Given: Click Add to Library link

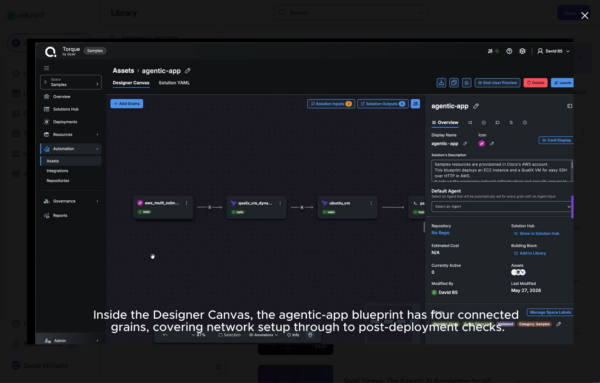Looking at the screenshot, I should pyautogui.click(x=530, y=253).
